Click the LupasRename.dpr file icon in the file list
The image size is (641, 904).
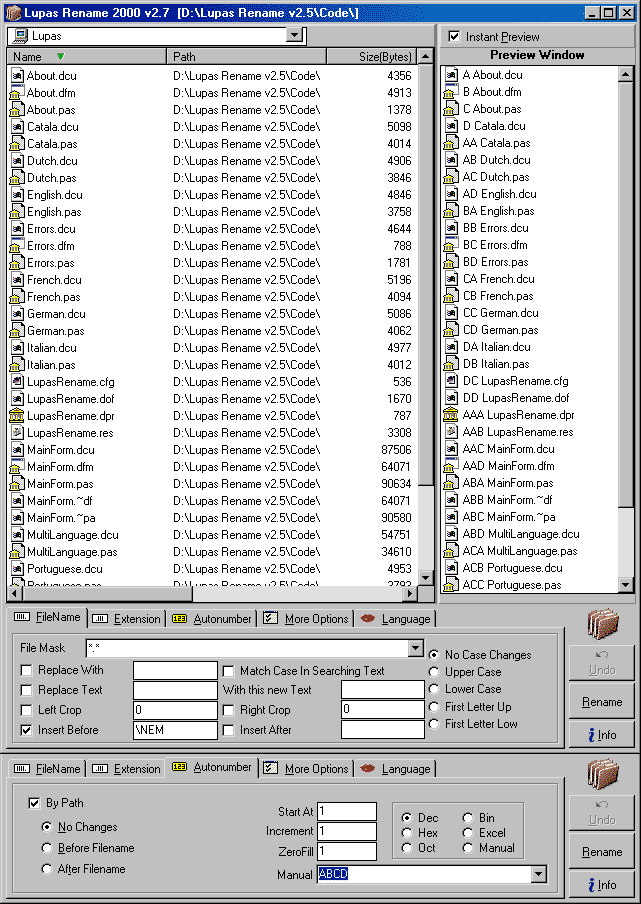17,416
